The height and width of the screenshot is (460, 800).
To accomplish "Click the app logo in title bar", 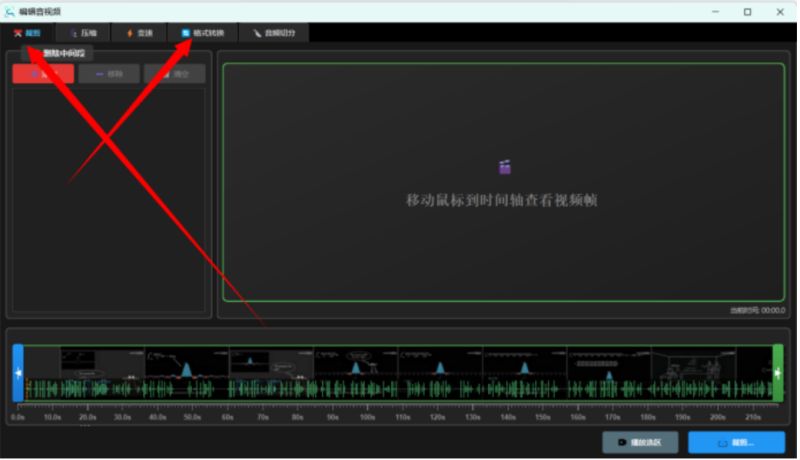I will [10, 11].
